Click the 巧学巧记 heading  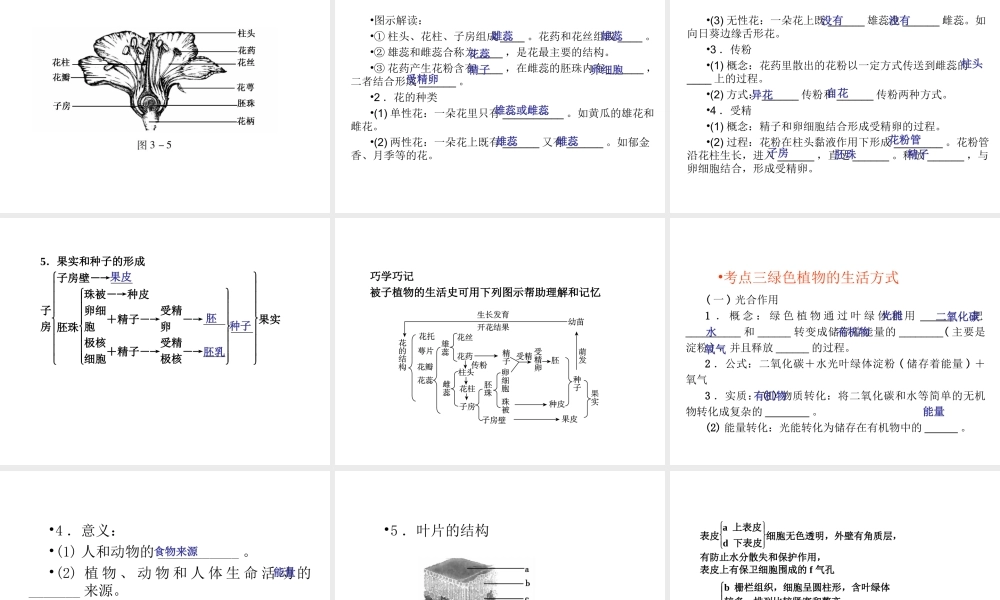click(392, 276)
